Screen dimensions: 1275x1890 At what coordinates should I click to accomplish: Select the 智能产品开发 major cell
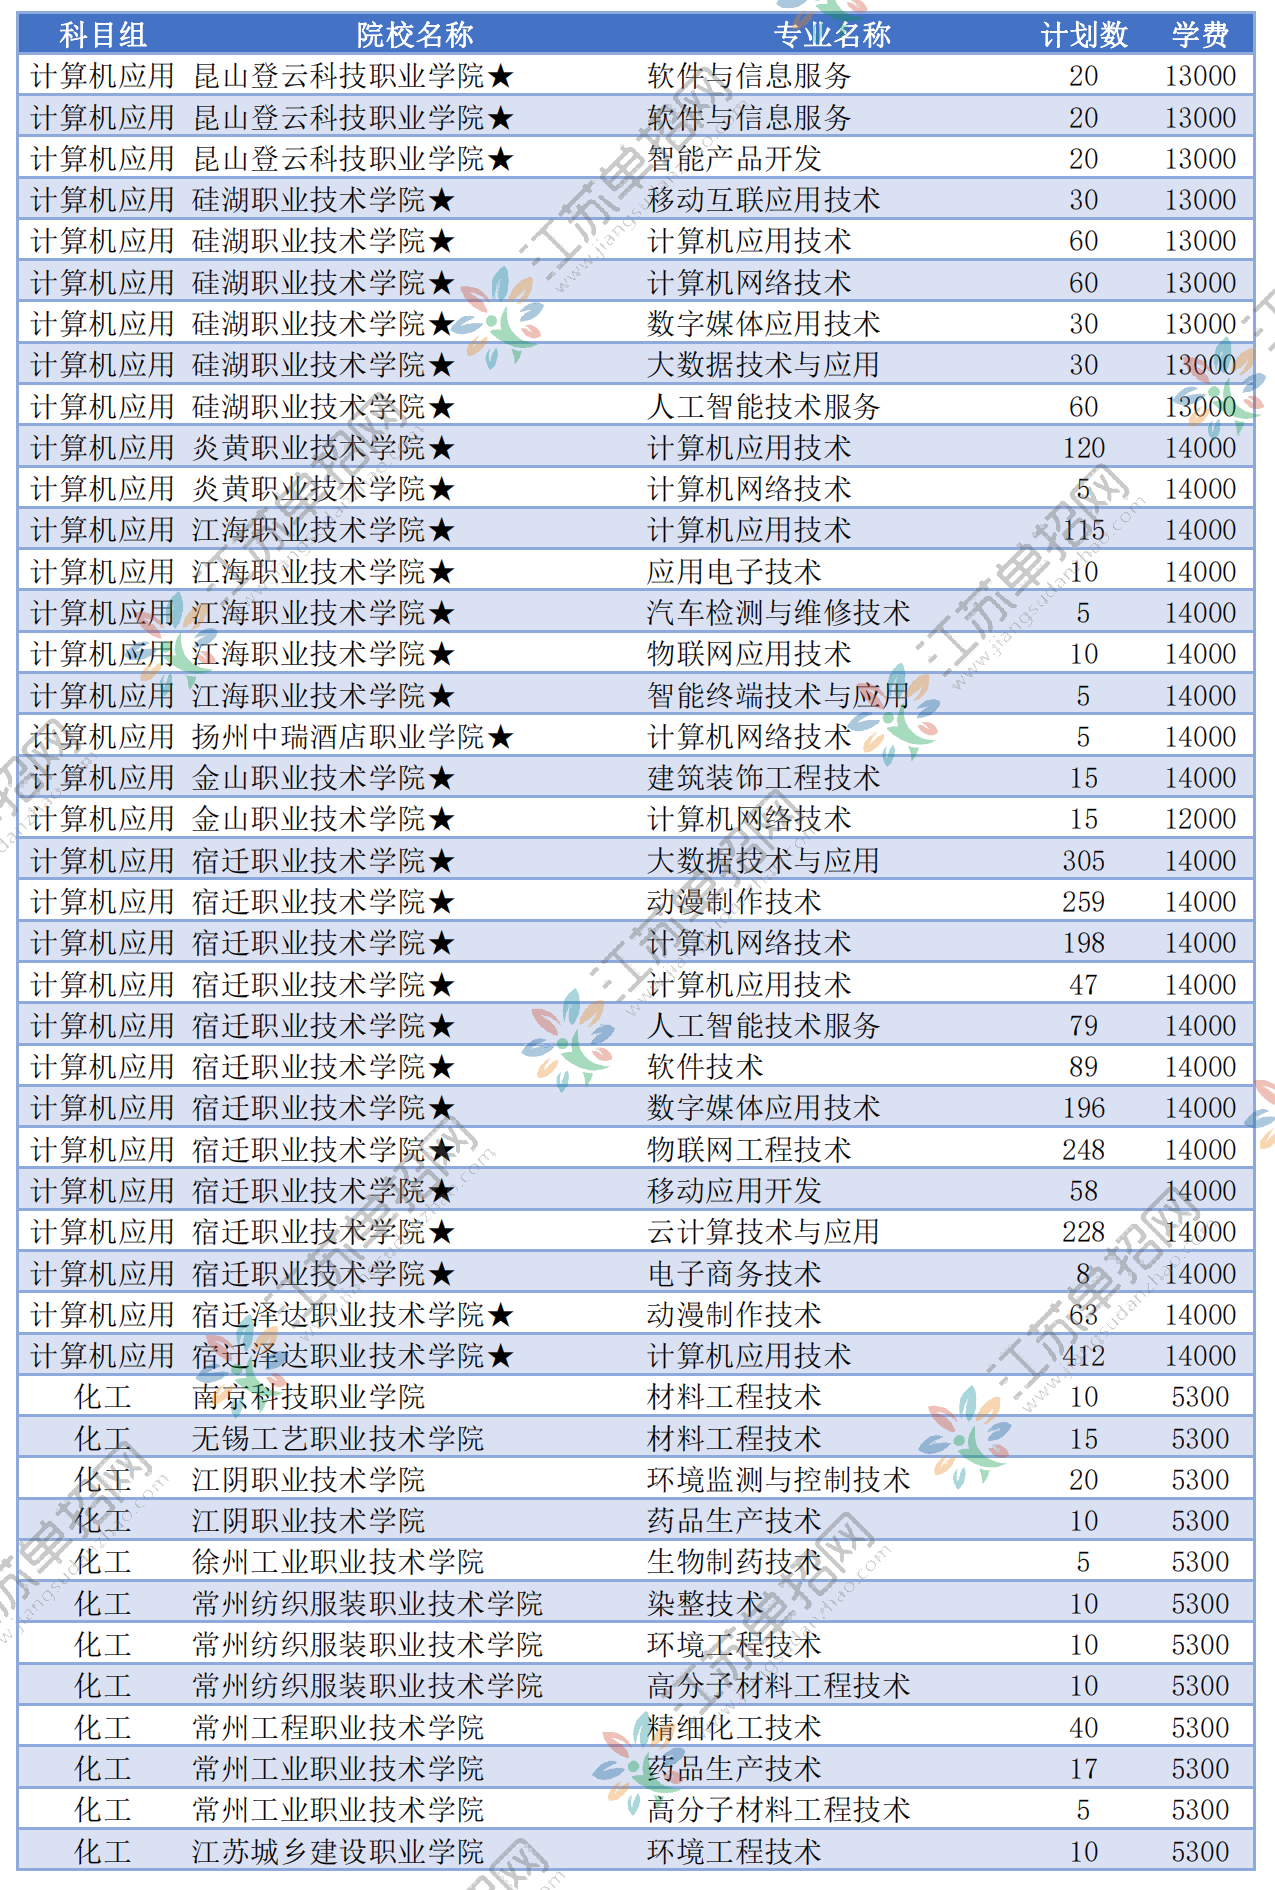(734, 159)
